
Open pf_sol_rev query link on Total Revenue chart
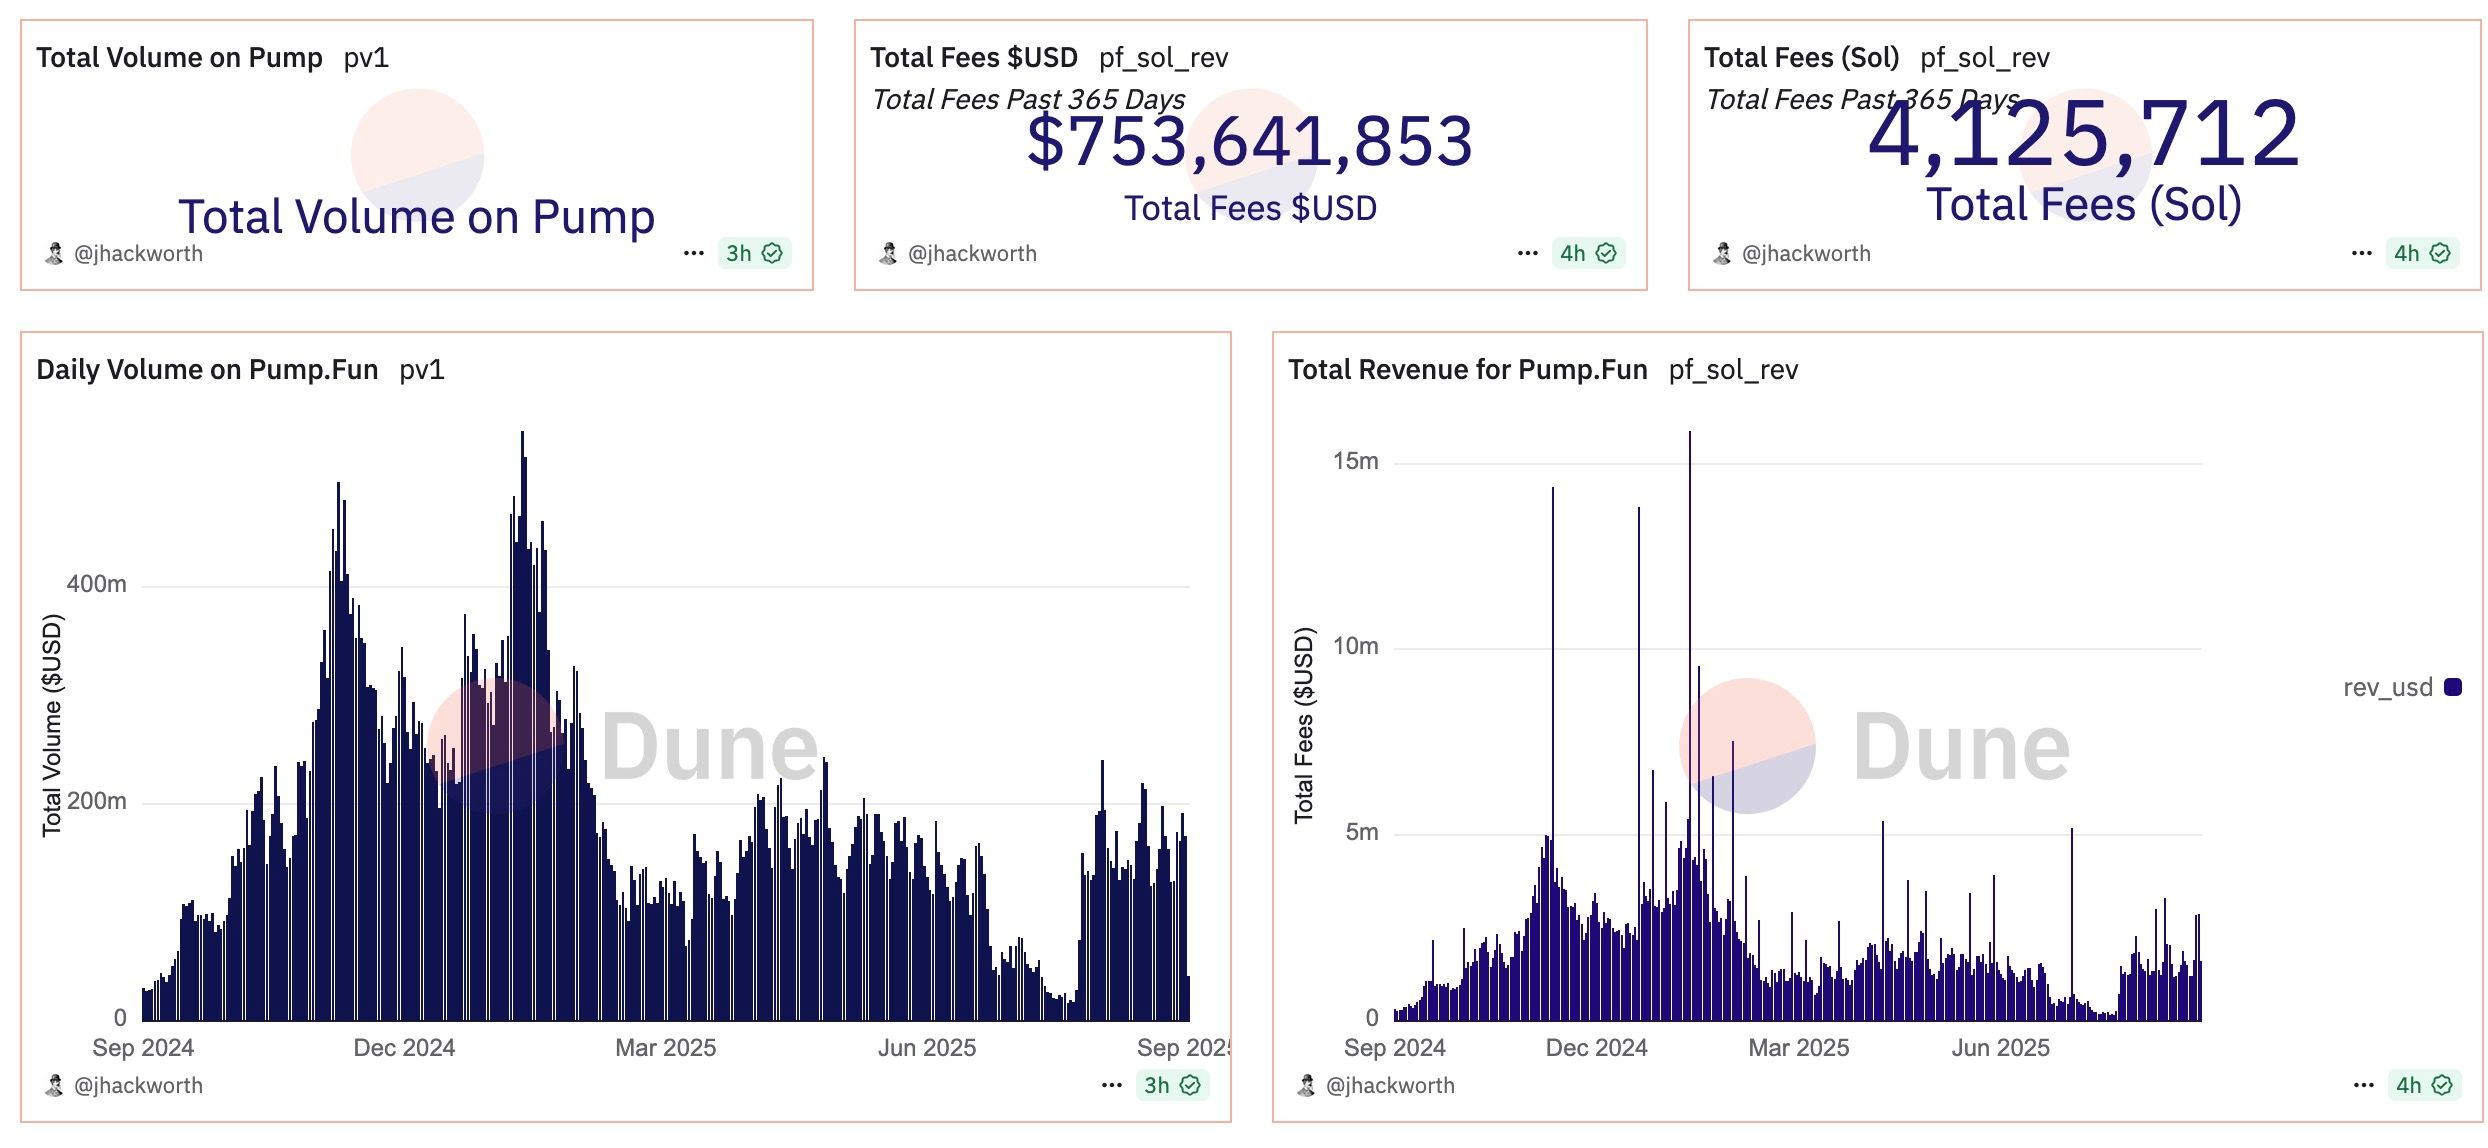pos(1734,370)
